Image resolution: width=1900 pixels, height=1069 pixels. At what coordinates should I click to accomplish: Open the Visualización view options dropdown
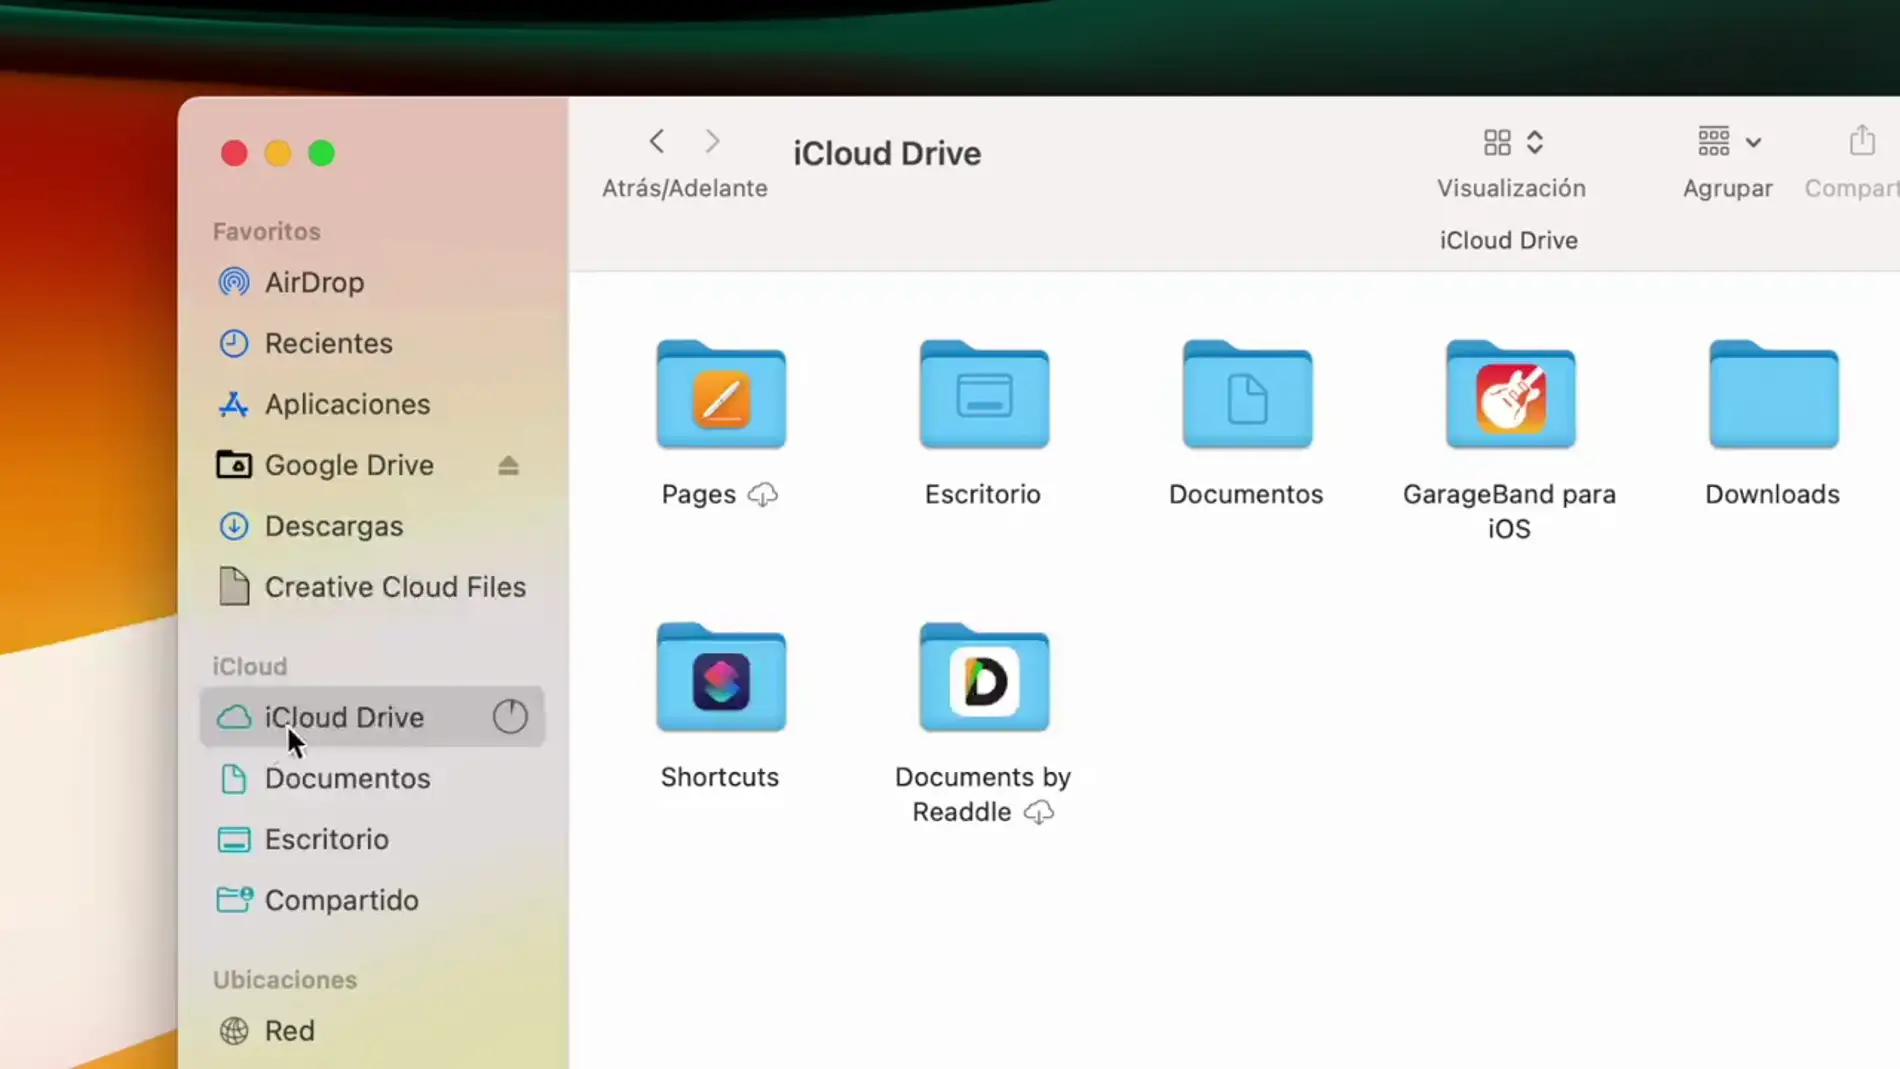click(x=1511, y=142)
